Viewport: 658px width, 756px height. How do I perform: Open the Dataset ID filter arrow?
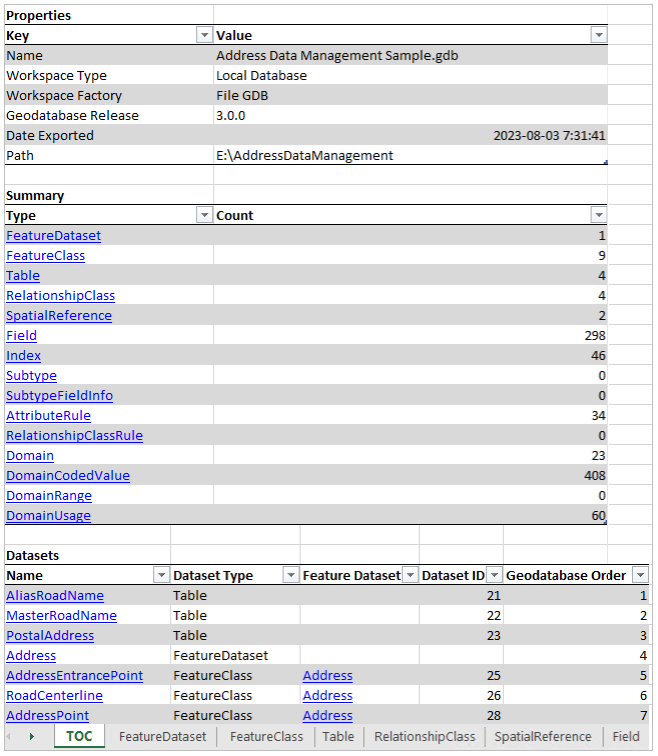pos(494,575)
